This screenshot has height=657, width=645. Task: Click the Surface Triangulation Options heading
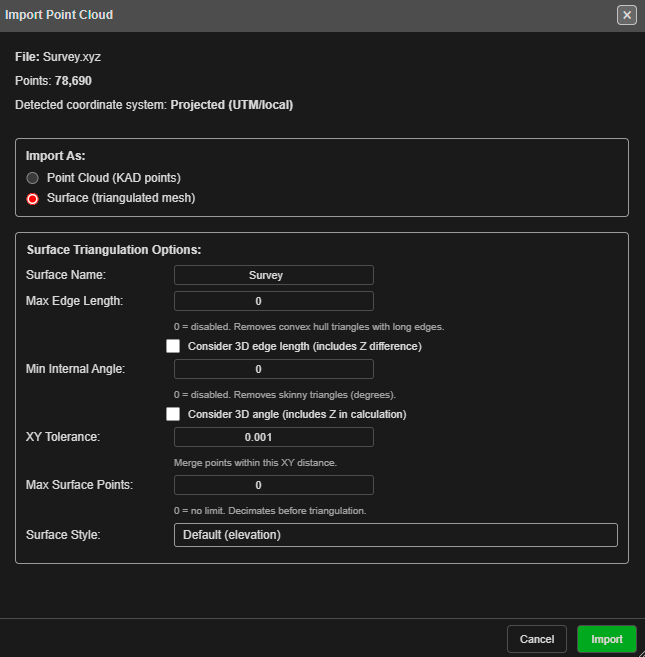pos(114,250)
